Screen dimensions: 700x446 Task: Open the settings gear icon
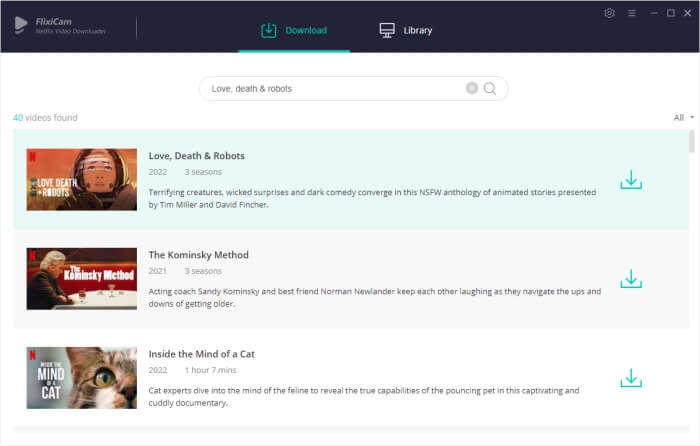point(610,13)
